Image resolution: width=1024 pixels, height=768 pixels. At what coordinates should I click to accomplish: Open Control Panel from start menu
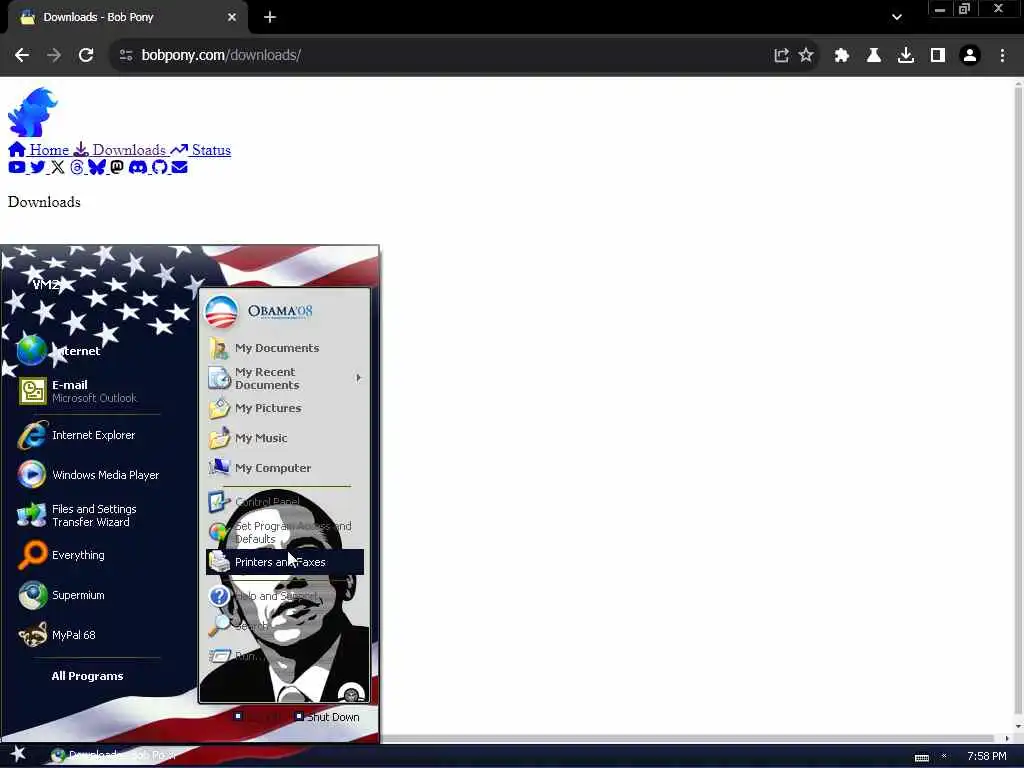[x=285, y=502]
